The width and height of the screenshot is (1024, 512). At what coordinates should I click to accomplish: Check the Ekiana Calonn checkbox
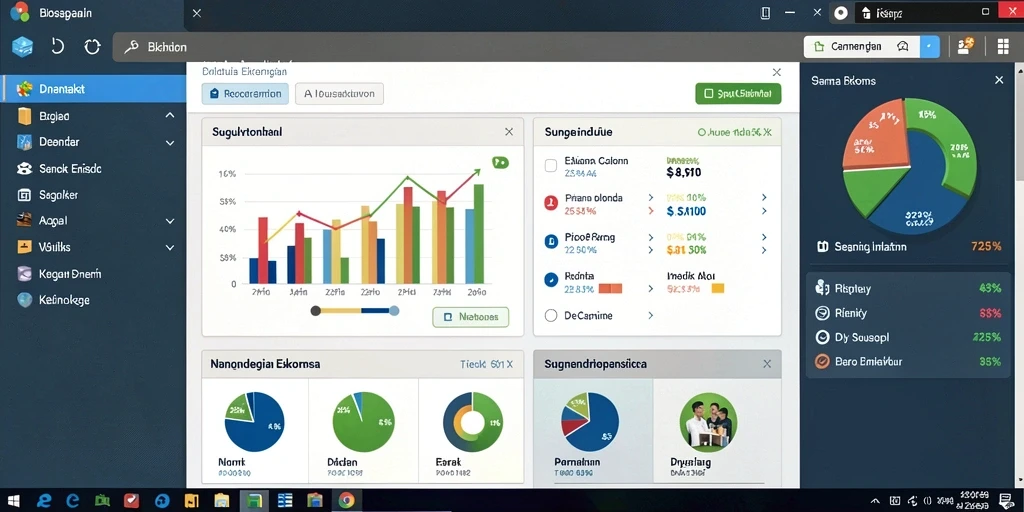tap(551, 166)
